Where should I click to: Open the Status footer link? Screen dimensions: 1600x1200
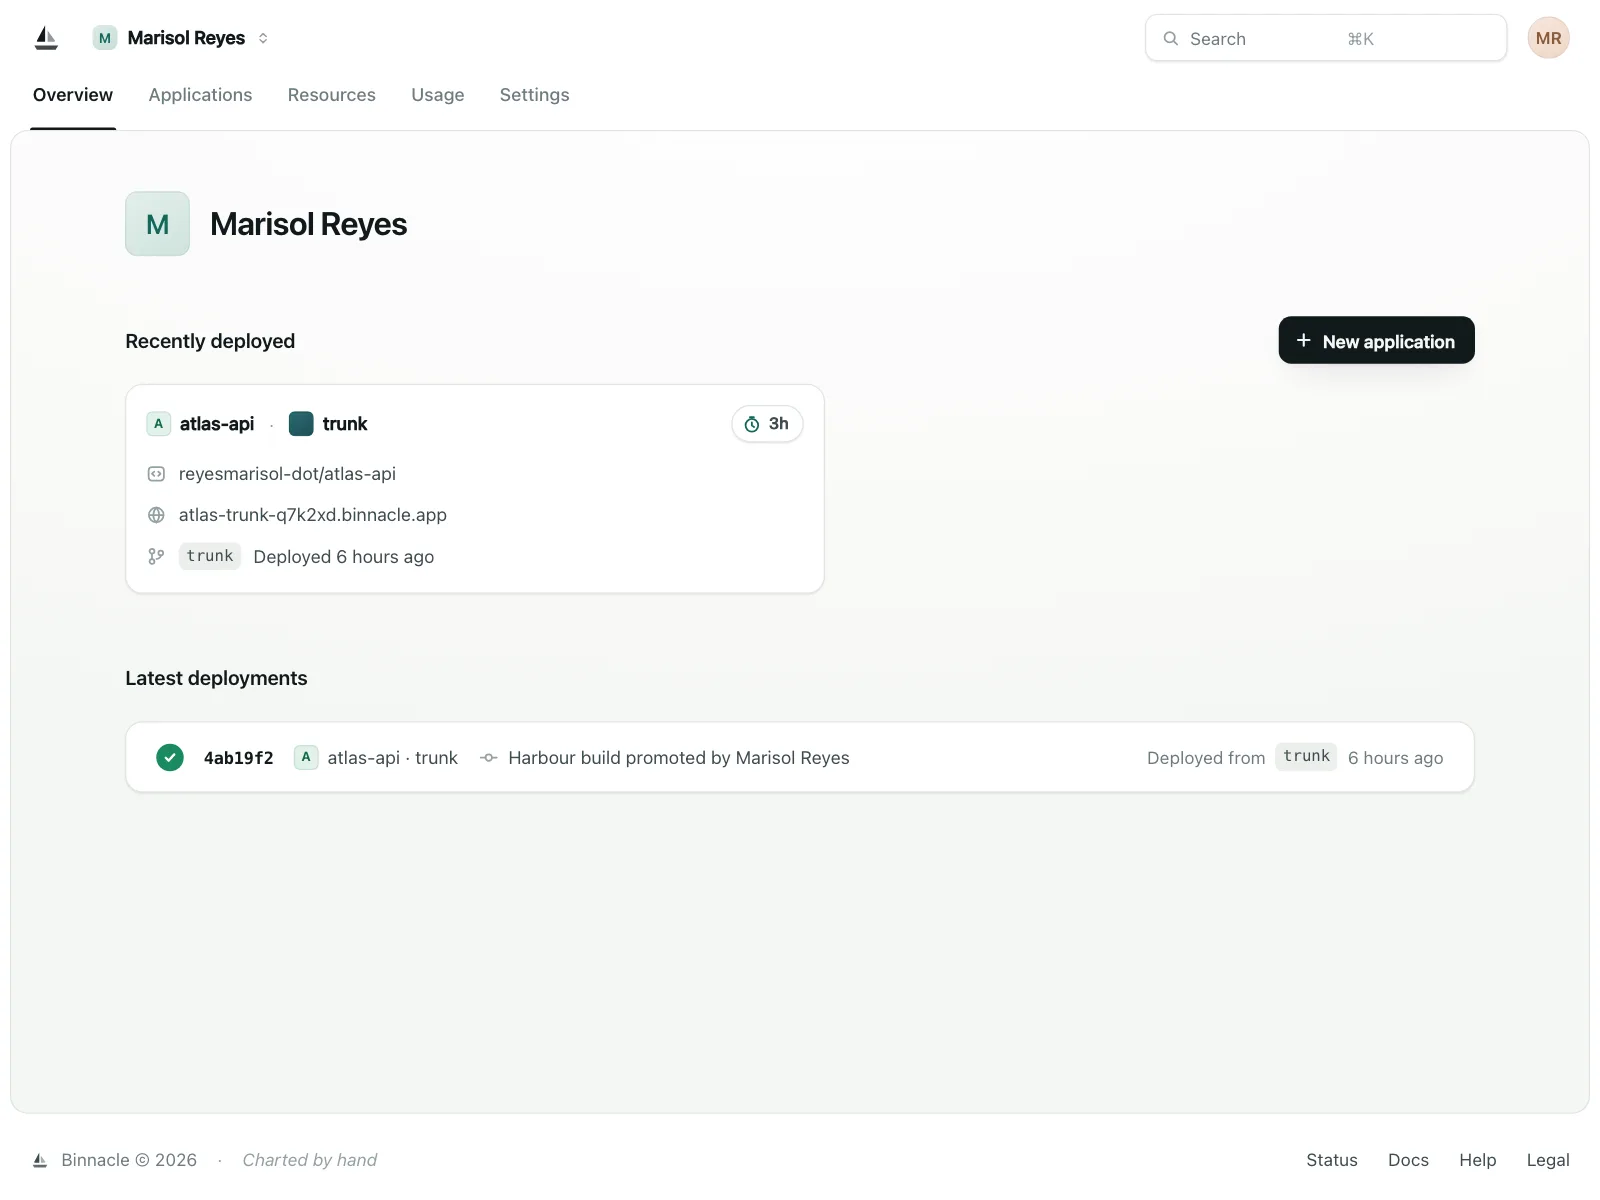click(x=1332, y=1160)
